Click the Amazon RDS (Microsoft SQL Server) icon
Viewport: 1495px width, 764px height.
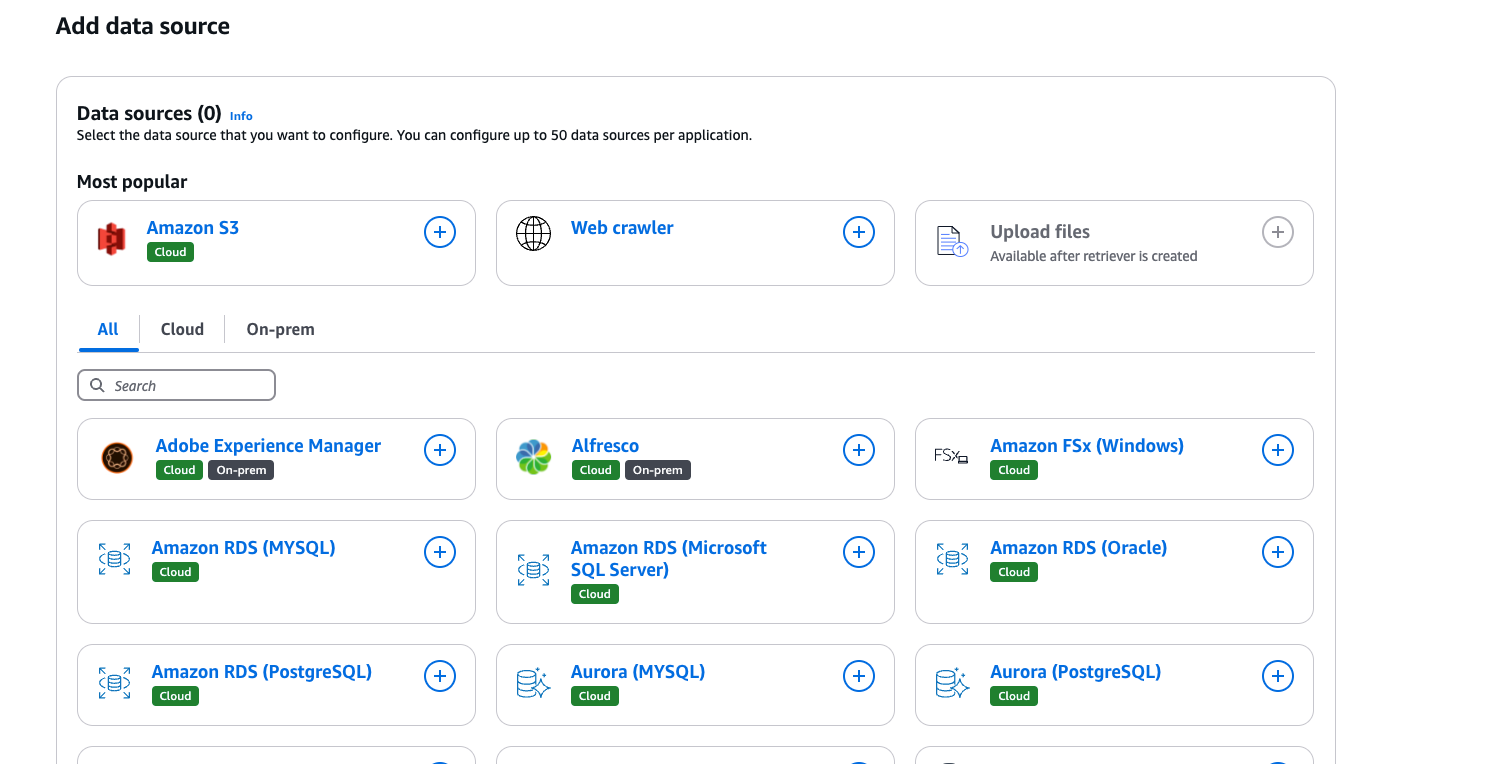[x=533, y=569]
